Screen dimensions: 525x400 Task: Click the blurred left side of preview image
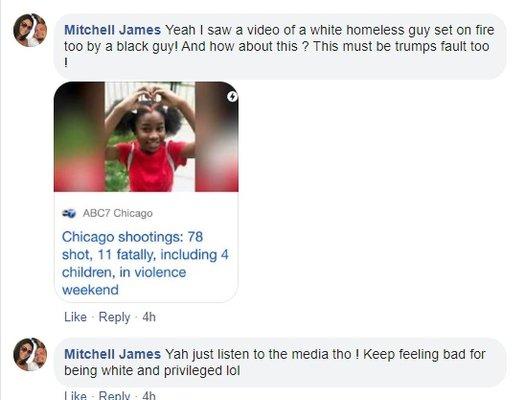(x=79, y=137)
